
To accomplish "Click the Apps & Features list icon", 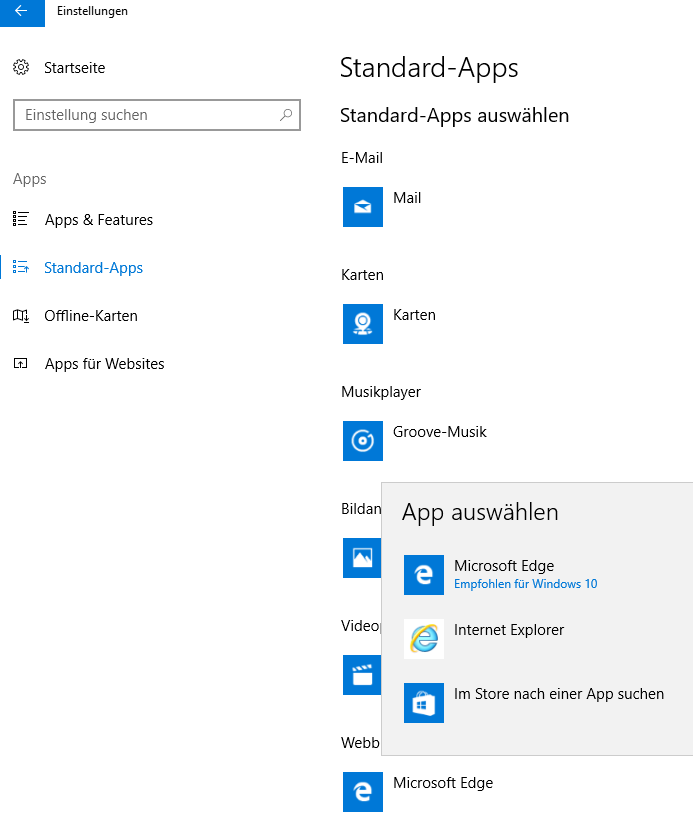I will coord(21,219).
